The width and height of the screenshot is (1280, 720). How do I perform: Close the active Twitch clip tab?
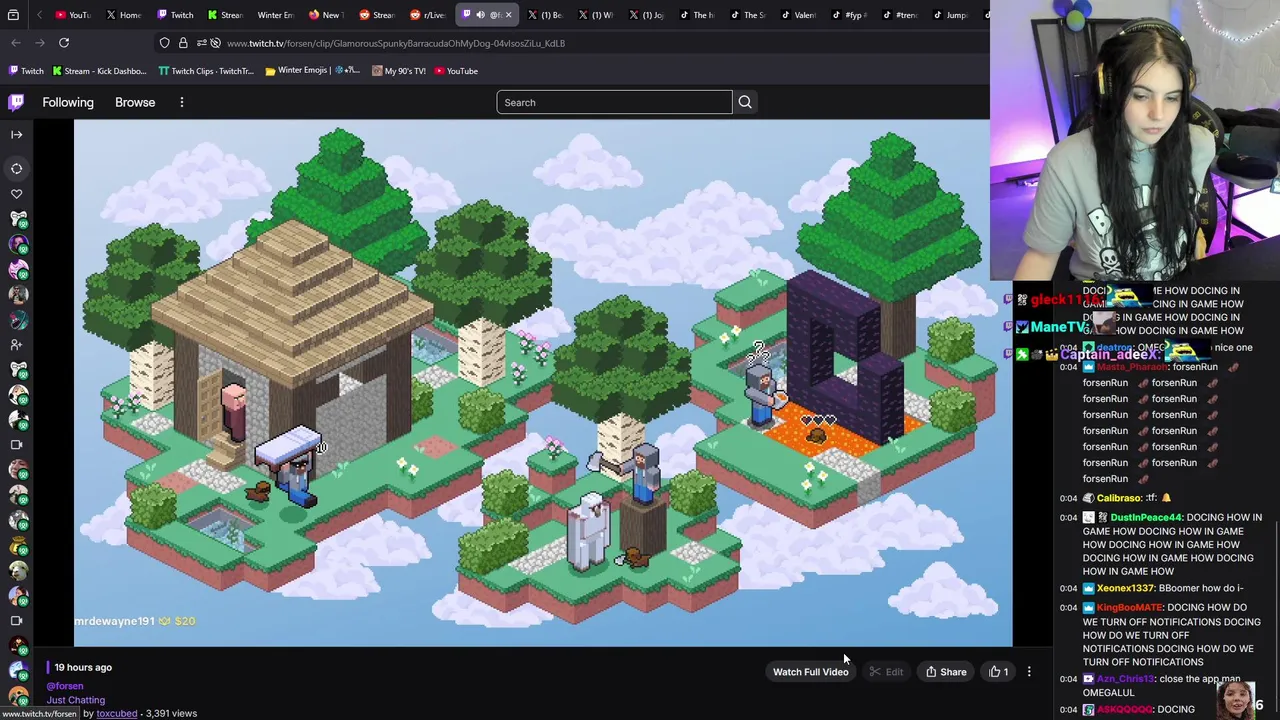point(508,15)
